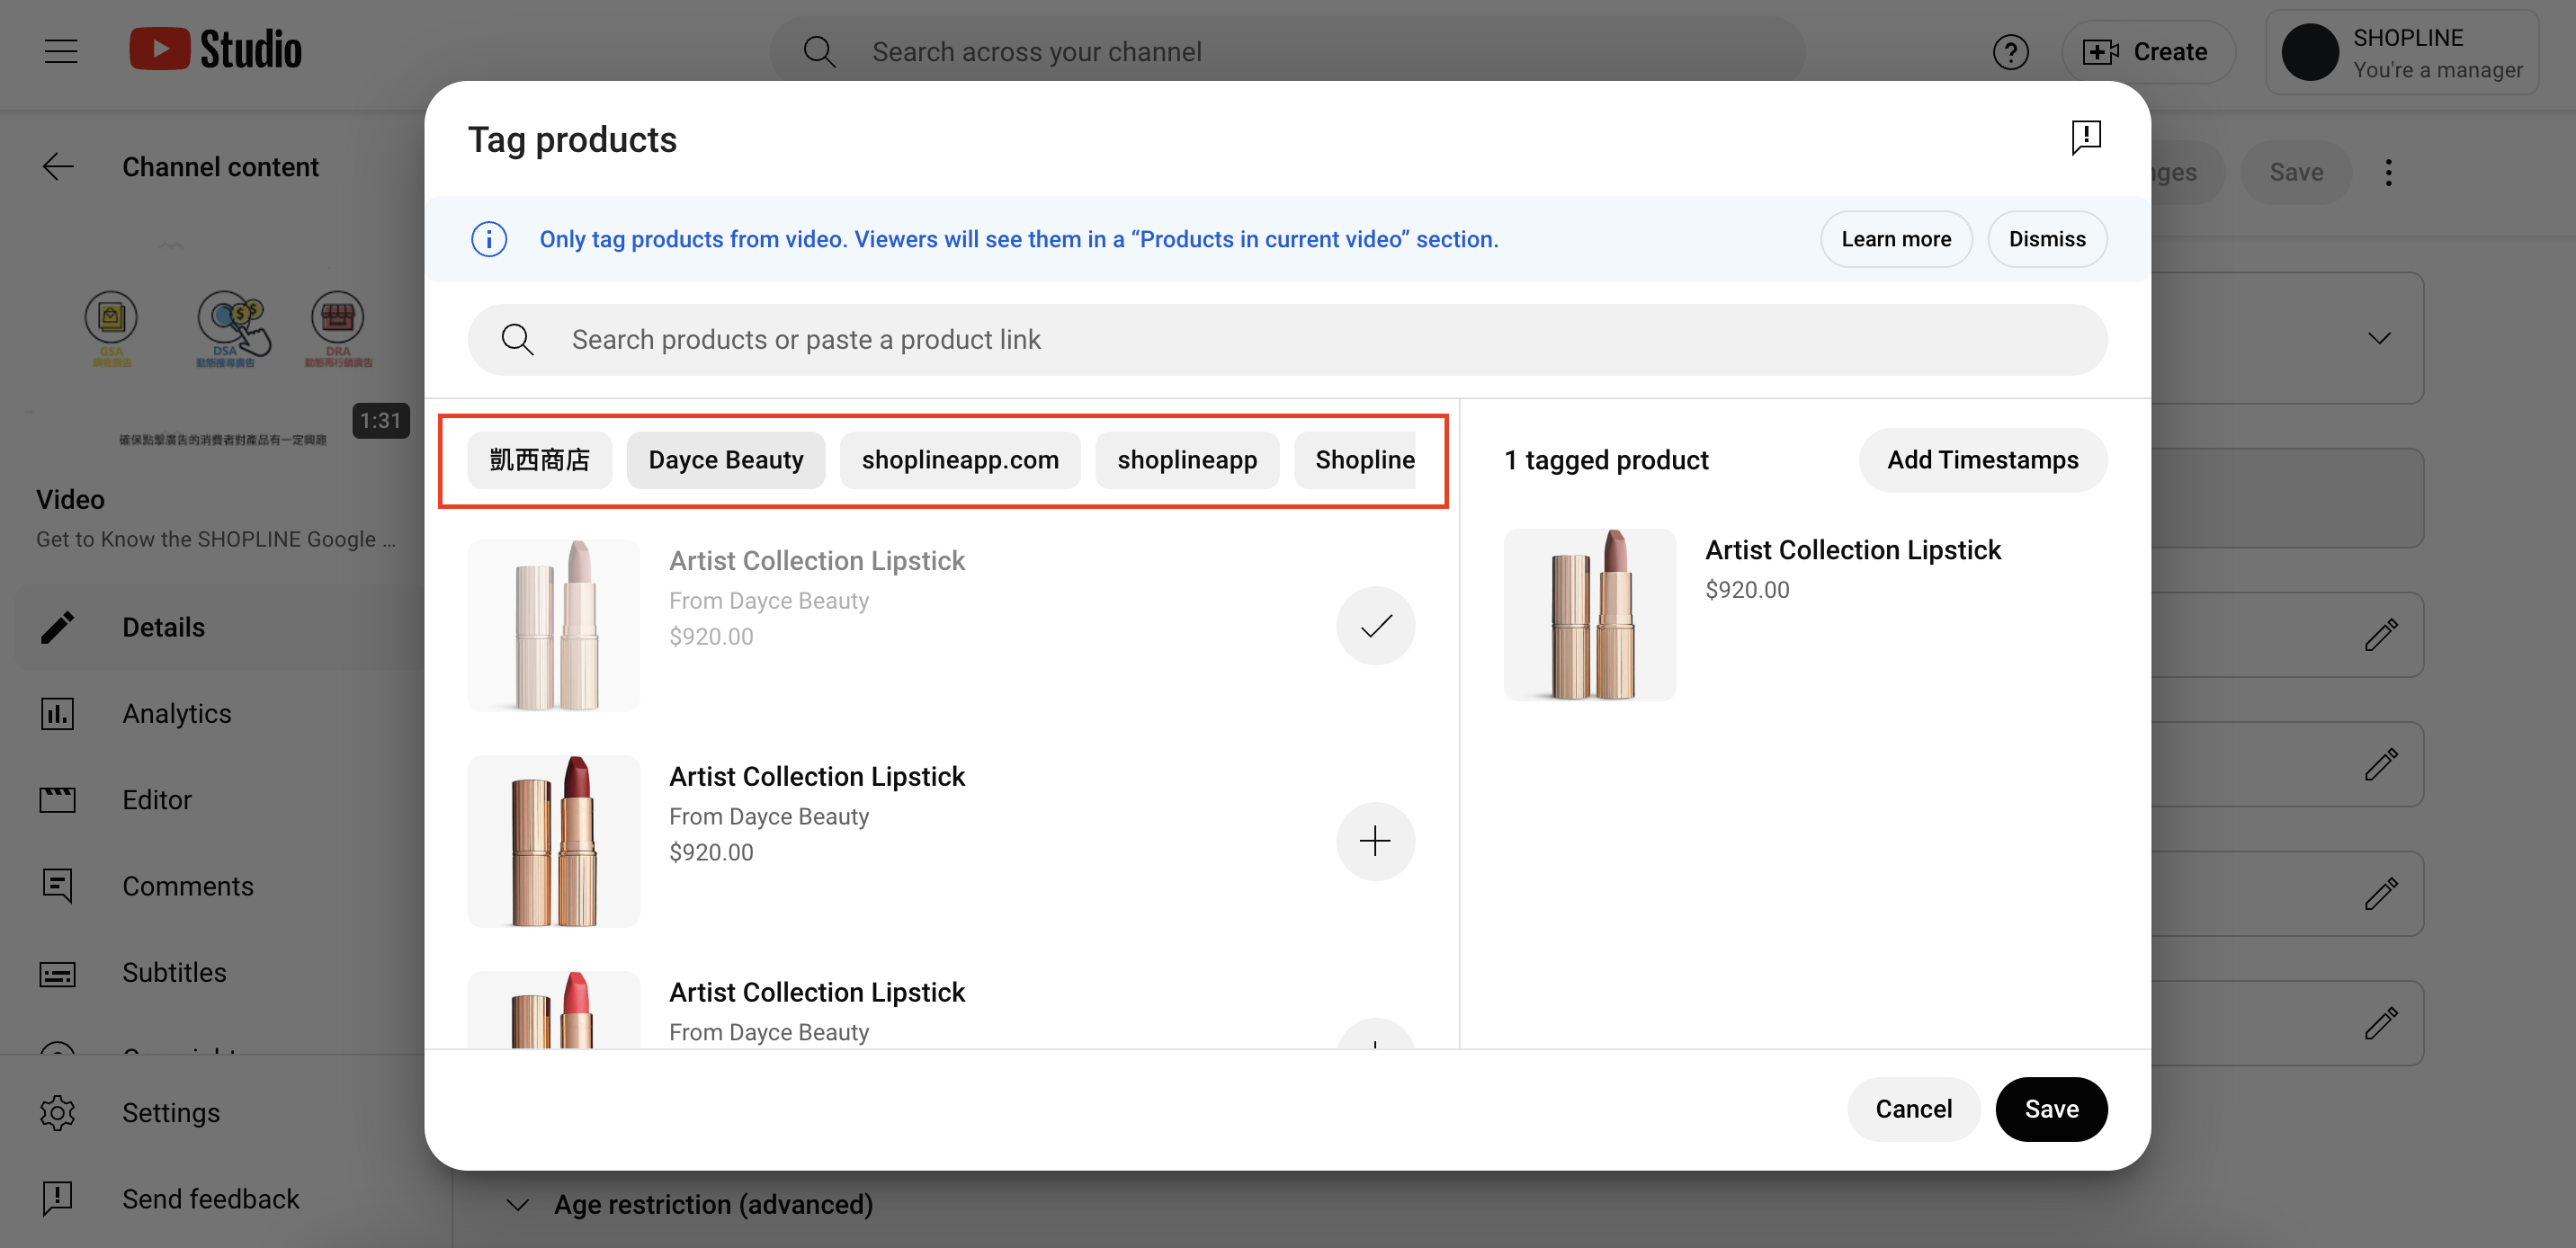Open the dark red lipstick thumbnail
2576x1248 pixels.
(553, 841)
